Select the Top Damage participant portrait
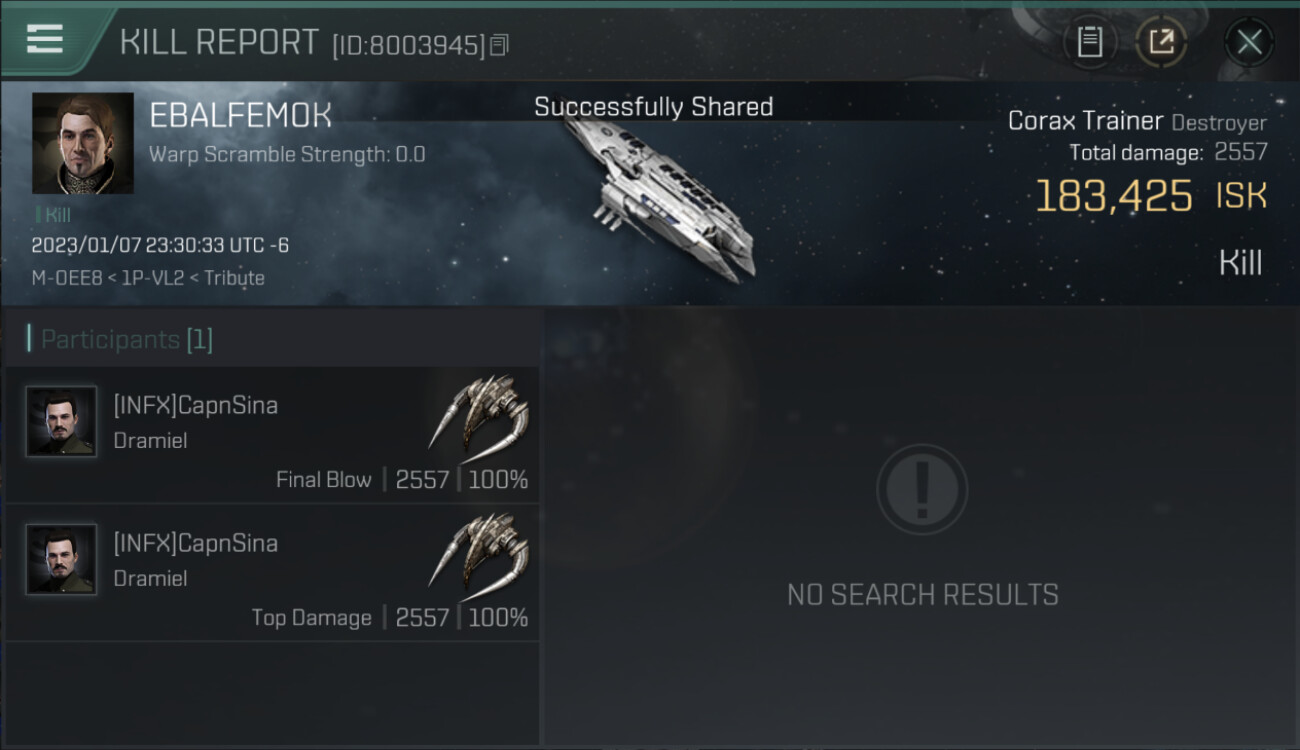 point(62,560)
